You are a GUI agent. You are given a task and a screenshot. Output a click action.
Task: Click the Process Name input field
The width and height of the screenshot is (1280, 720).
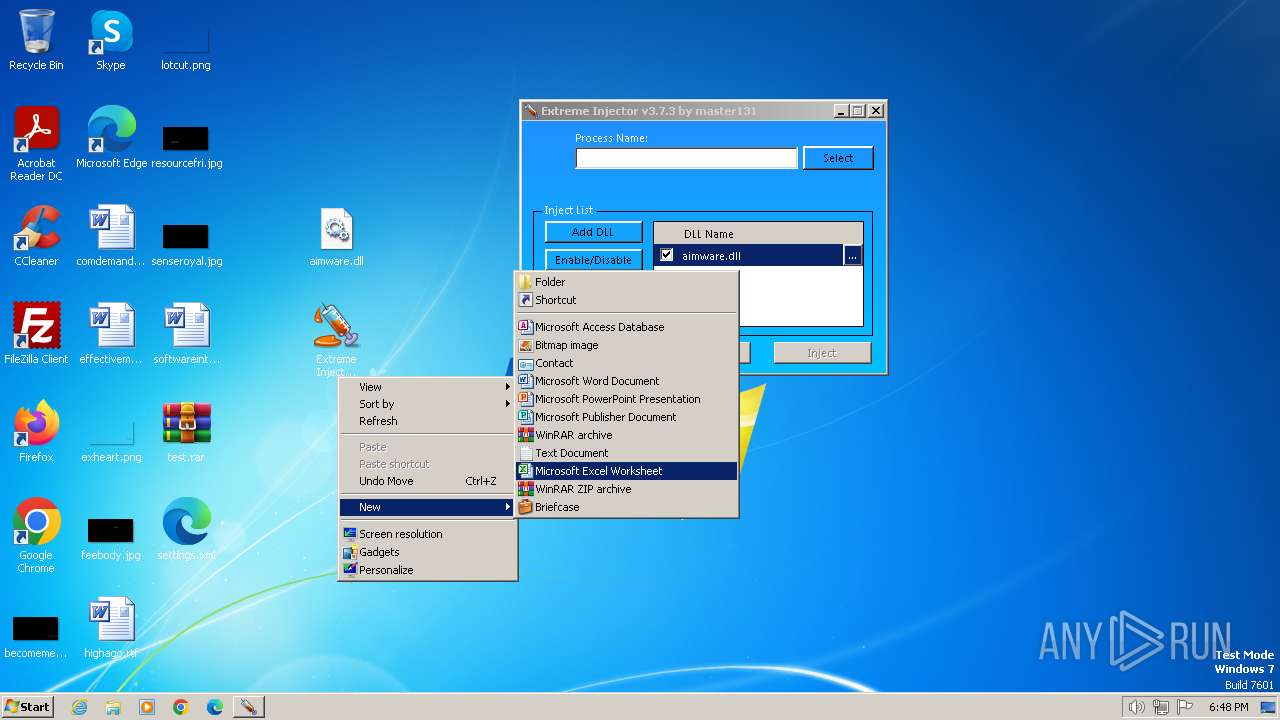click(x=686, y=158)
